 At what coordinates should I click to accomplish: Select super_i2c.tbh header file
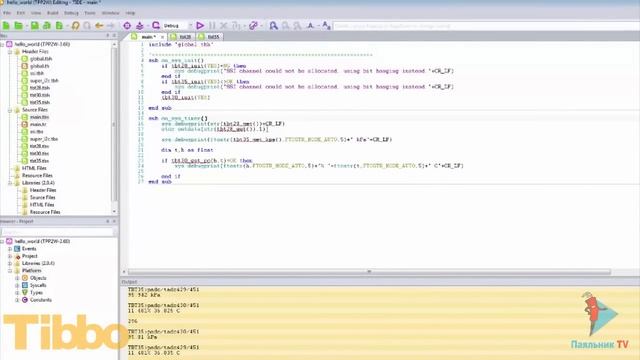pos(44,81)
